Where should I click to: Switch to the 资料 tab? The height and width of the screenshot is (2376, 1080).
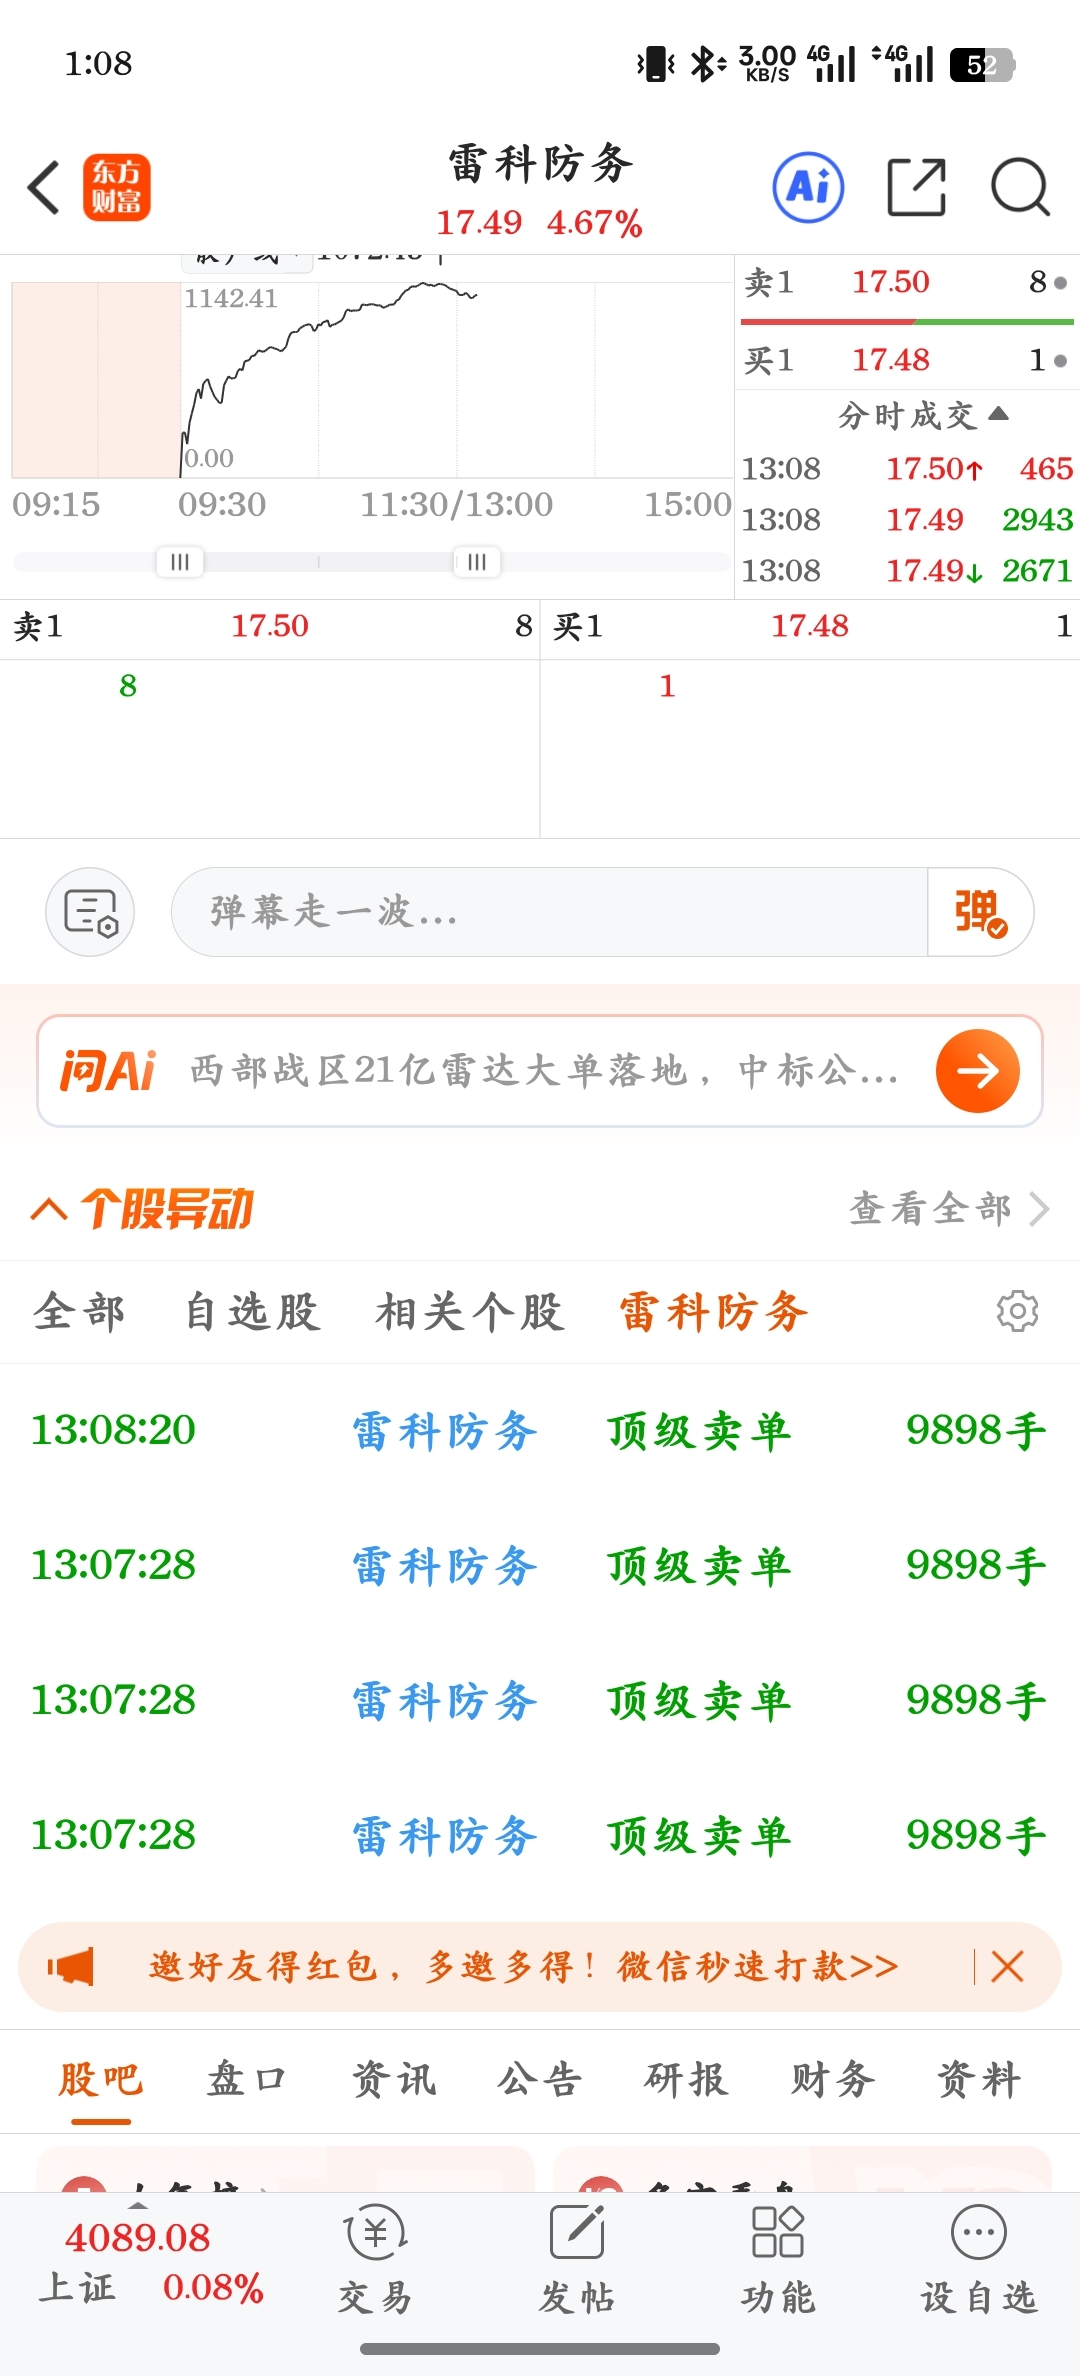(x=979, y=2081)
